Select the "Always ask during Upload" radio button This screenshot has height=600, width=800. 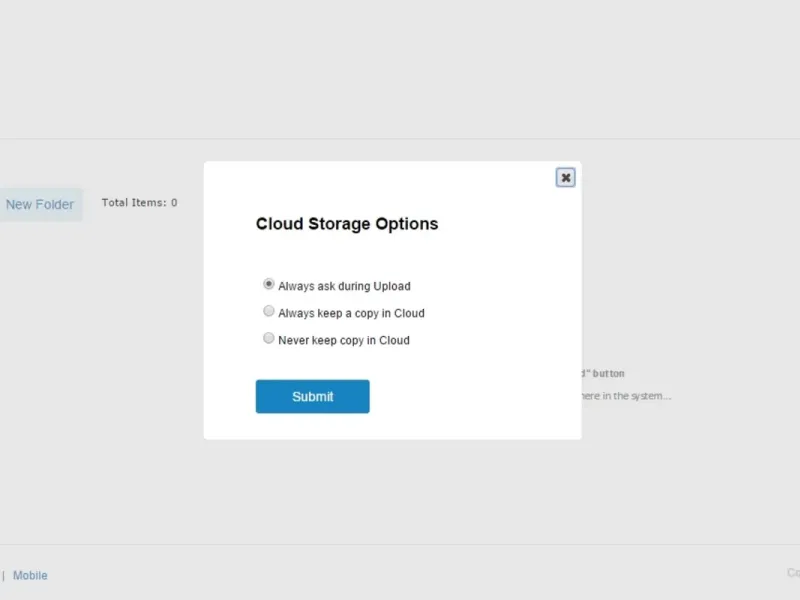pos(269,285)
